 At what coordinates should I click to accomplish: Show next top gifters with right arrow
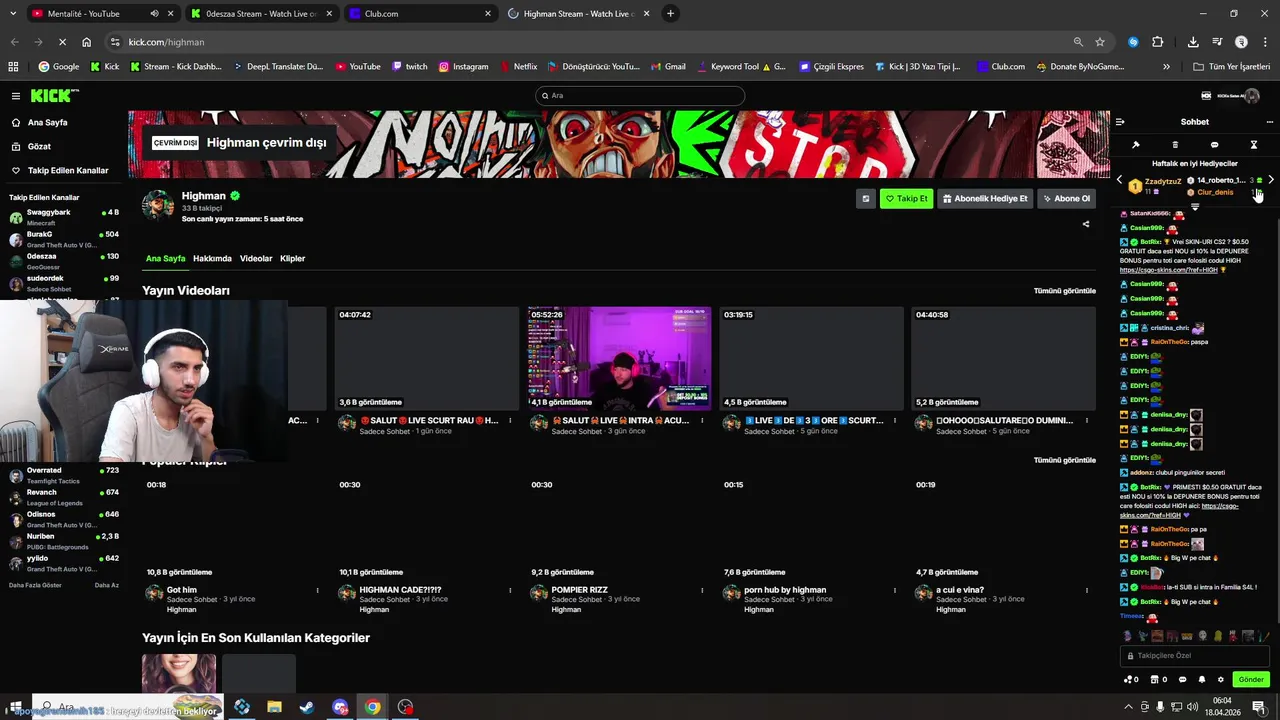[1271, 180]
